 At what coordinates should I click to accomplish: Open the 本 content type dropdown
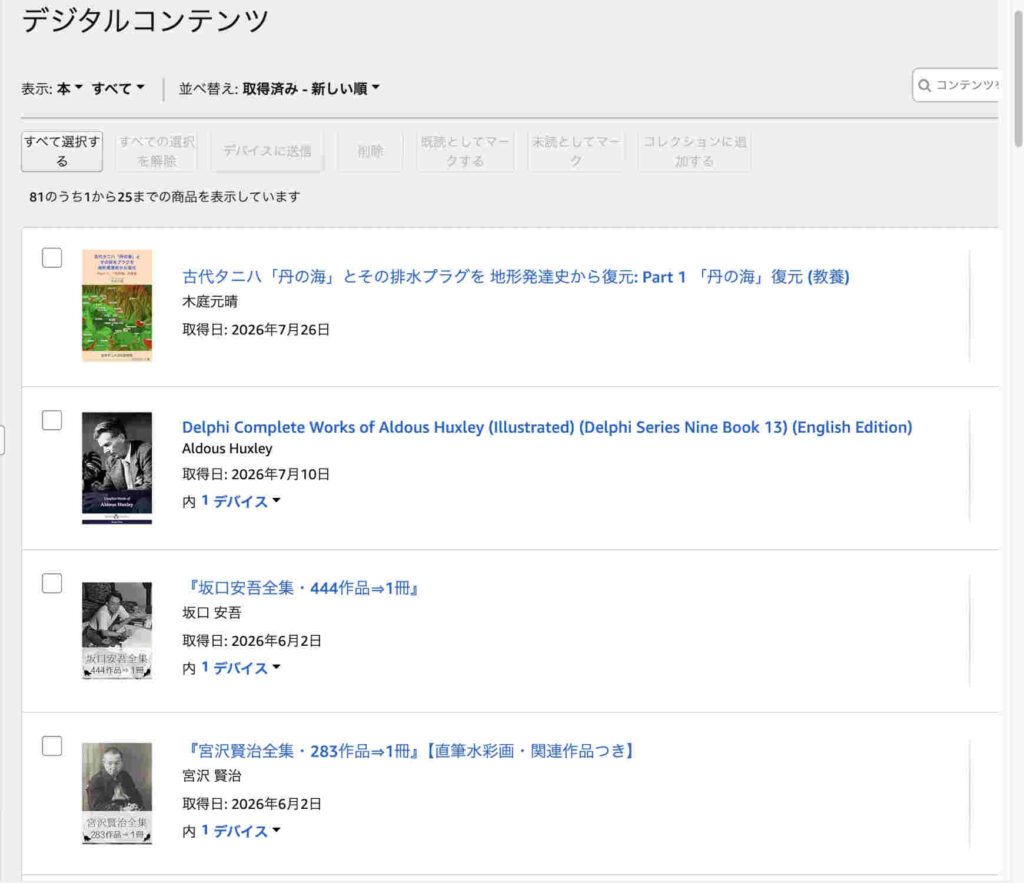click(x=69, y=88)
